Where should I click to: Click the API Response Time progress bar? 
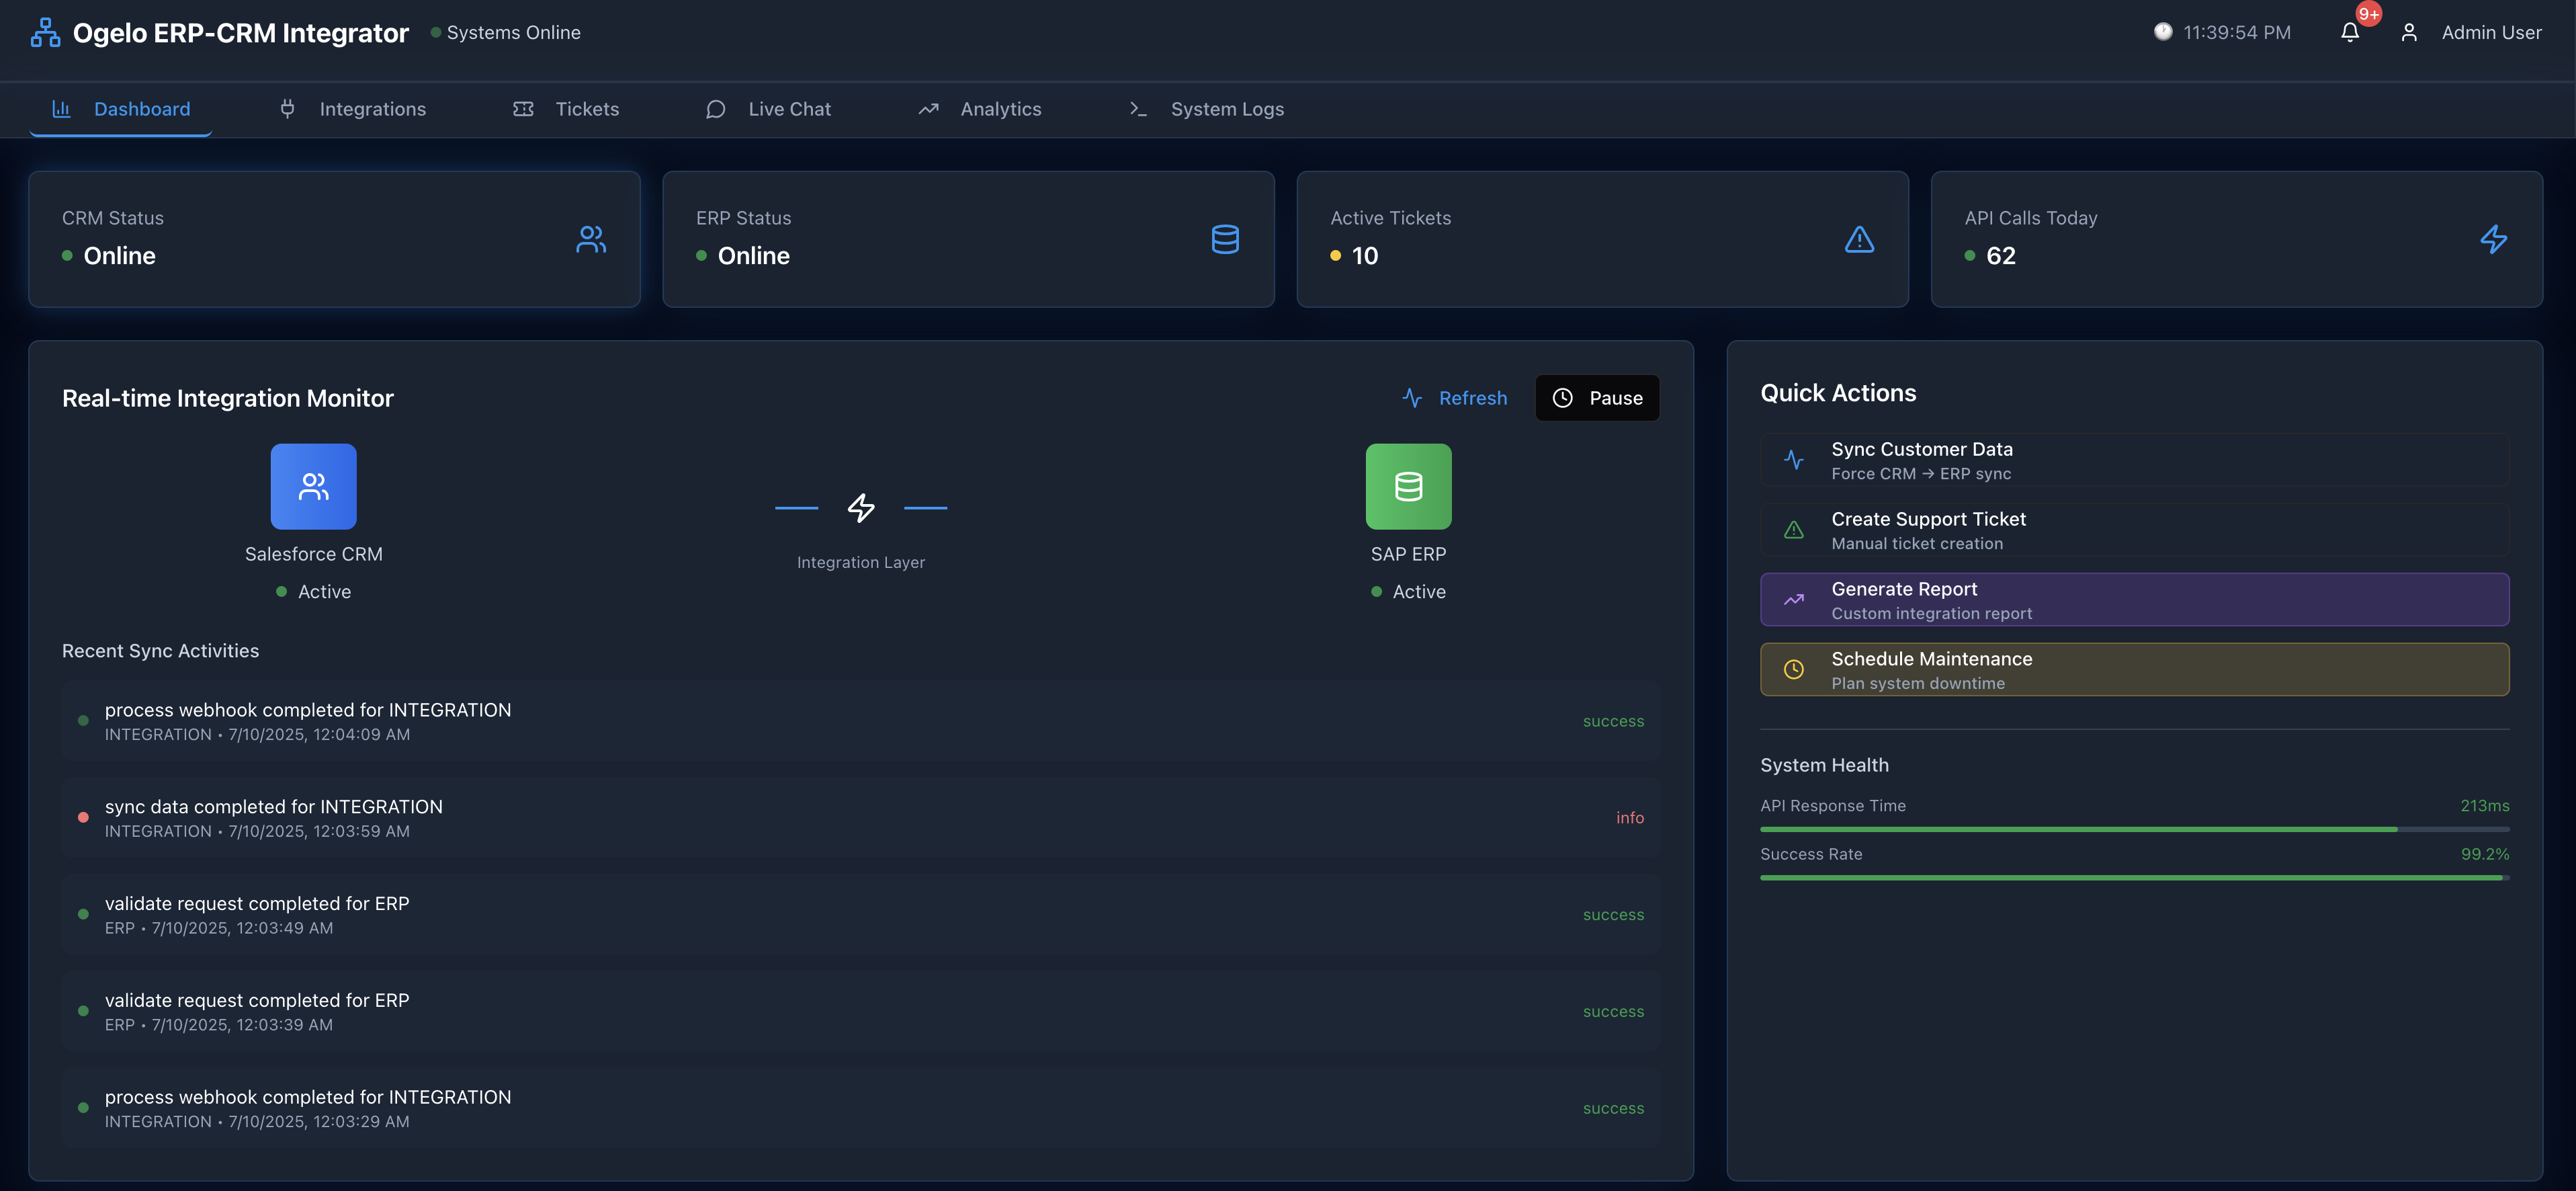coord(2134,829)
